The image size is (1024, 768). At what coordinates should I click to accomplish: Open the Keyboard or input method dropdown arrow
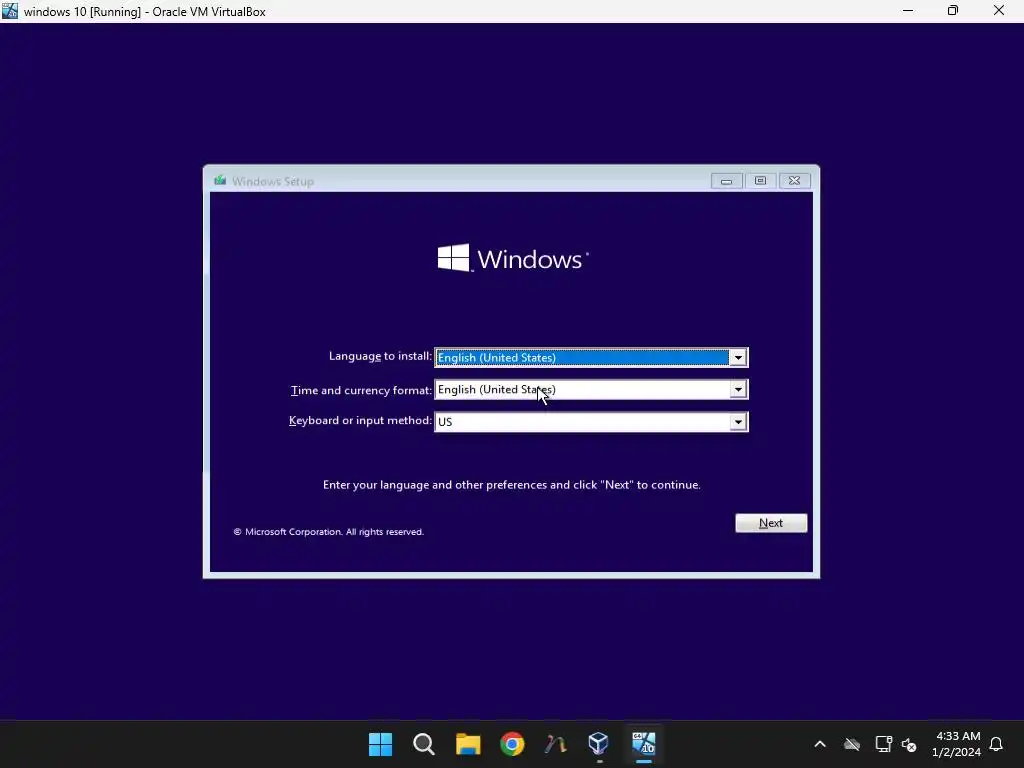(x=738, y=422)
